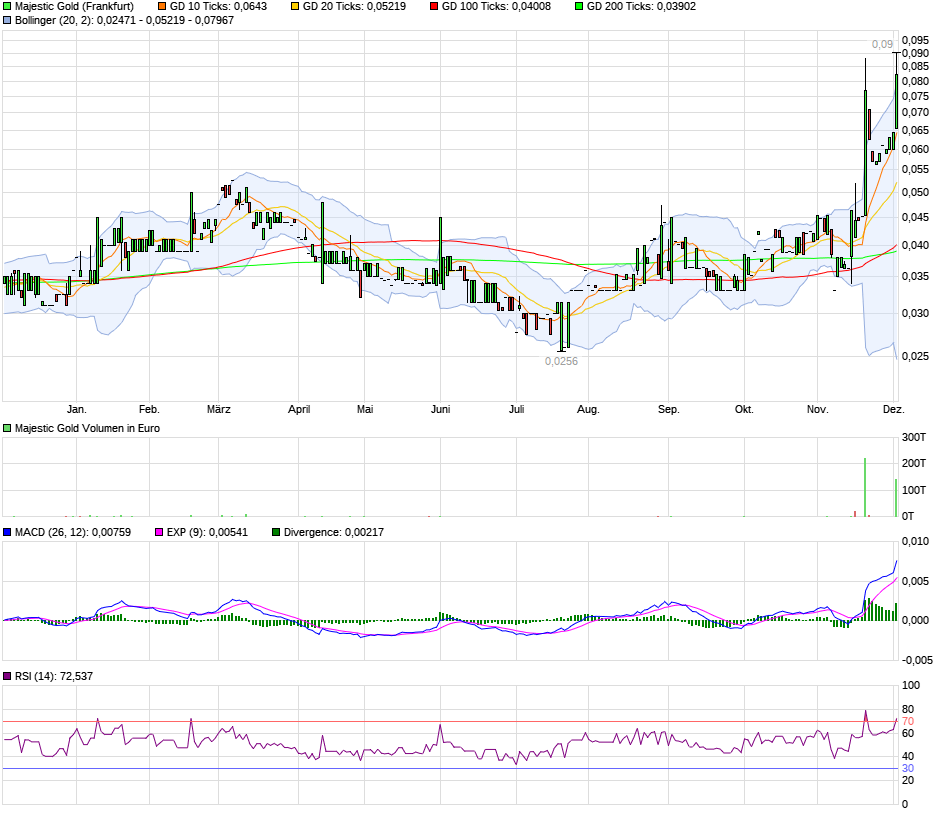The image size is (940, 814).
Task: Click the yellow GD 20 Ticks legend swatch
Action: point(295,7)
